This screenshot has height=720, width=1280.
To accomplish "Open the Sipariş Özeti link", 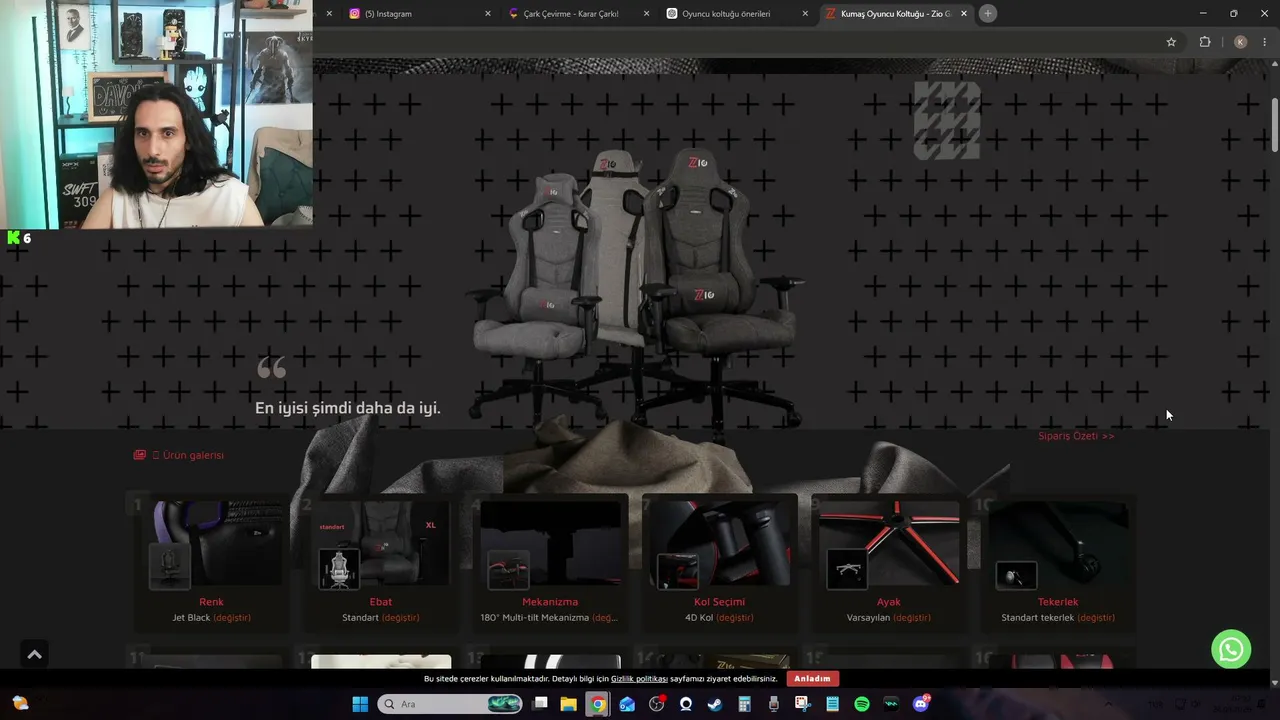I will tap(1076, 436).
